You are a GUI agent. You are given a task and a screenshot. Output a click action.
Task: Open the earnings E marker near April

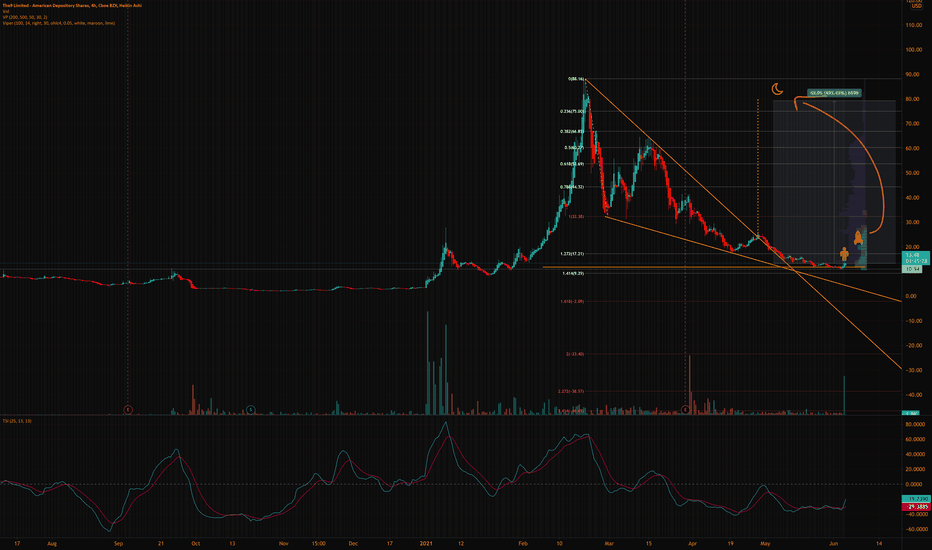(x=685, y=410)
